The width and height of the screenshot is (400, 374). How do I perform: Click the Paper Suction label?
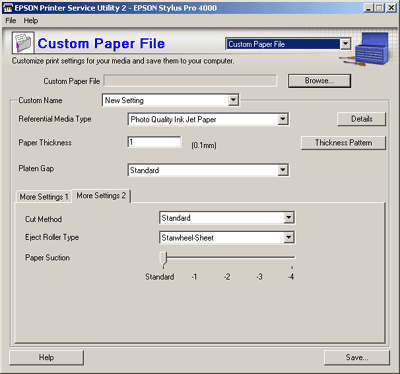pos(47,258)
